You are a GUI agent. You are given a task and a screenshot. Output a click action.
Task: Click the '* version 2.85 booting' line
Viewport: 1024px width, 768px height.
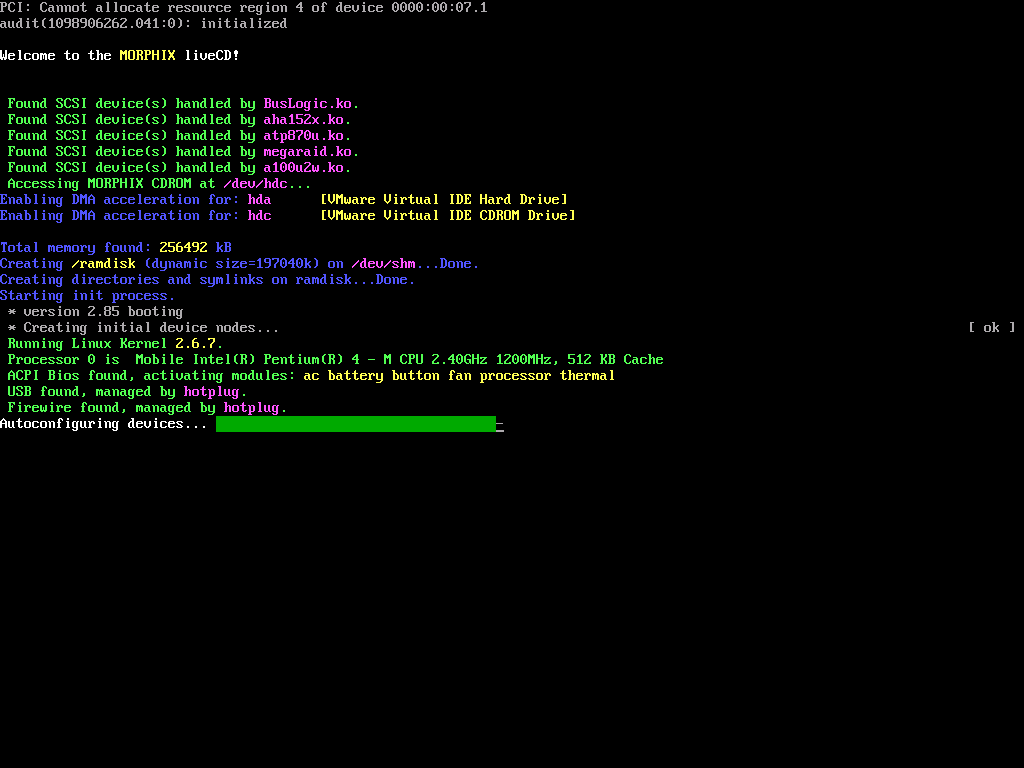coord(95,312)
